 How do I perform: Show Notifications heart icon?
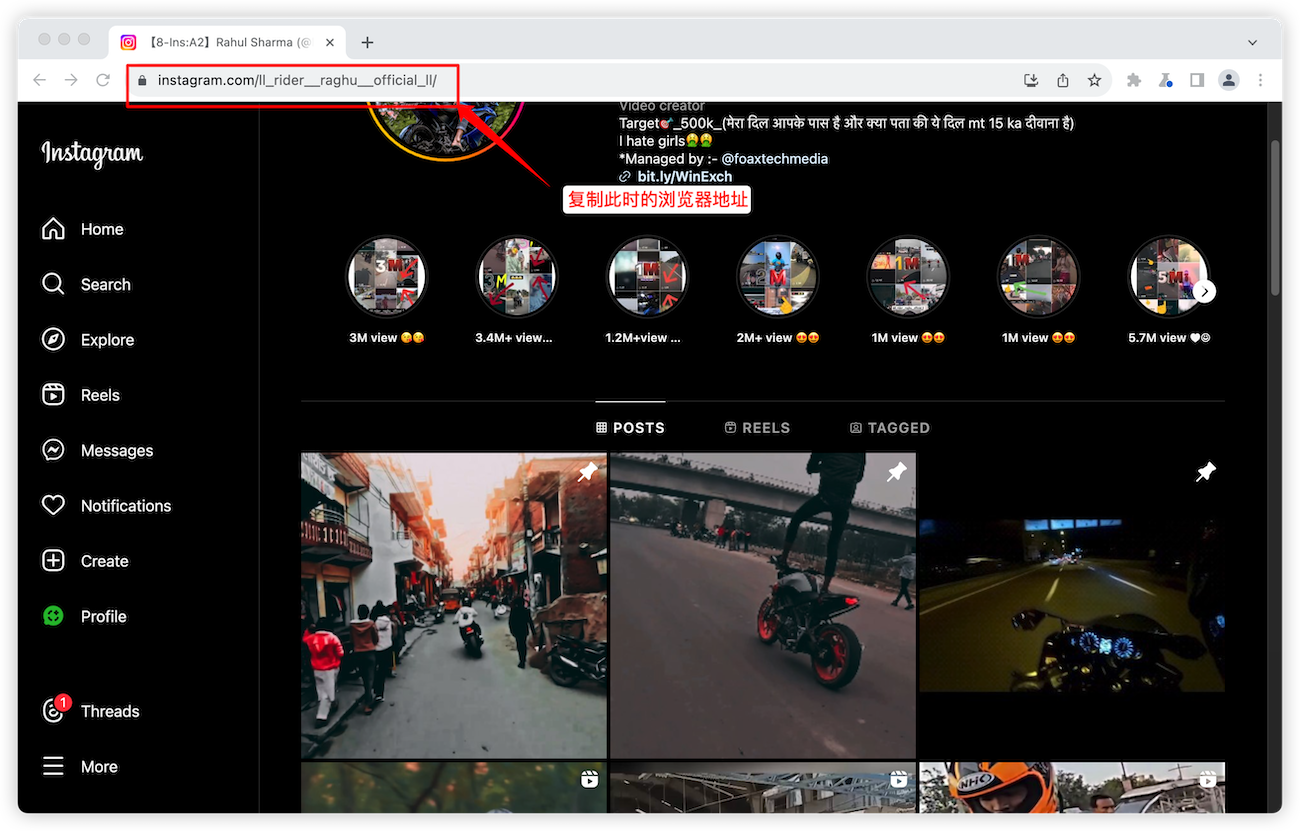pos(53,506)
